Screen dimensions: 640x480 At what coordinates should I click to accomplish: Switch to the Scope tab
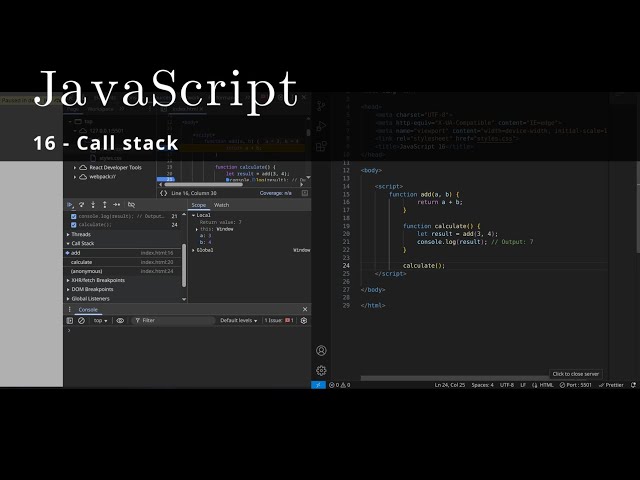tap(199, 205)
